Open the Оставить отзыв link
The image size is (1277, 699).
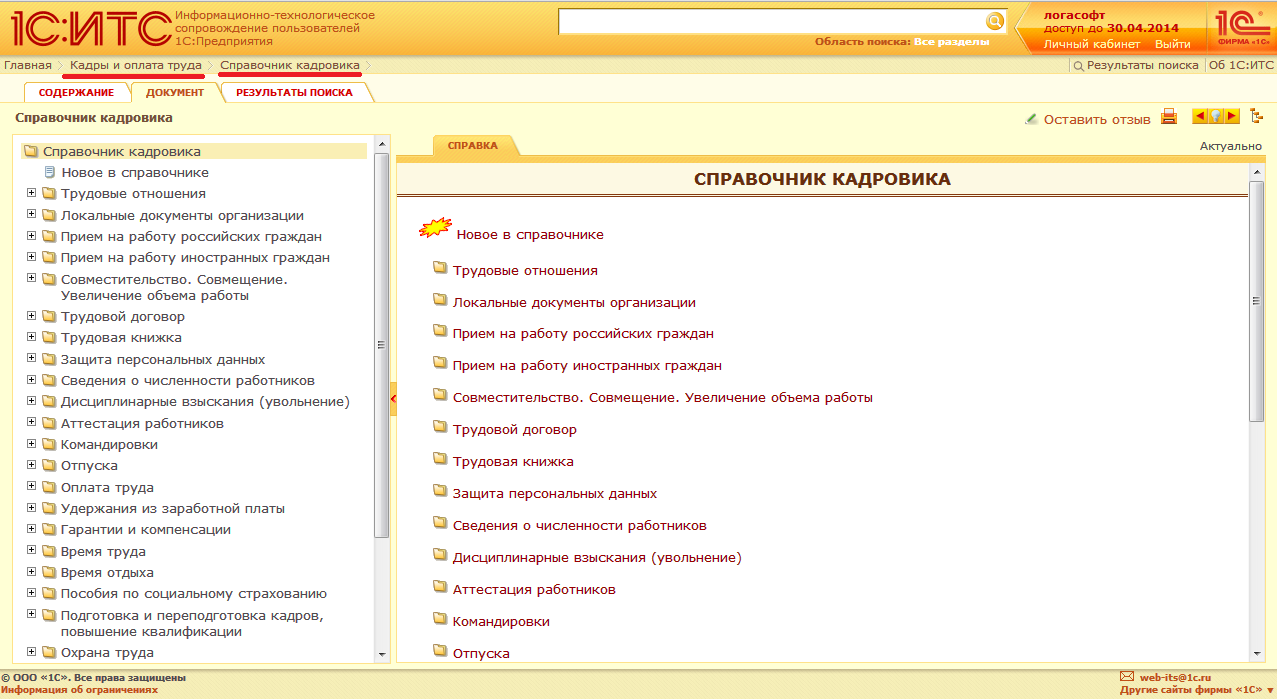point(1097,119)
